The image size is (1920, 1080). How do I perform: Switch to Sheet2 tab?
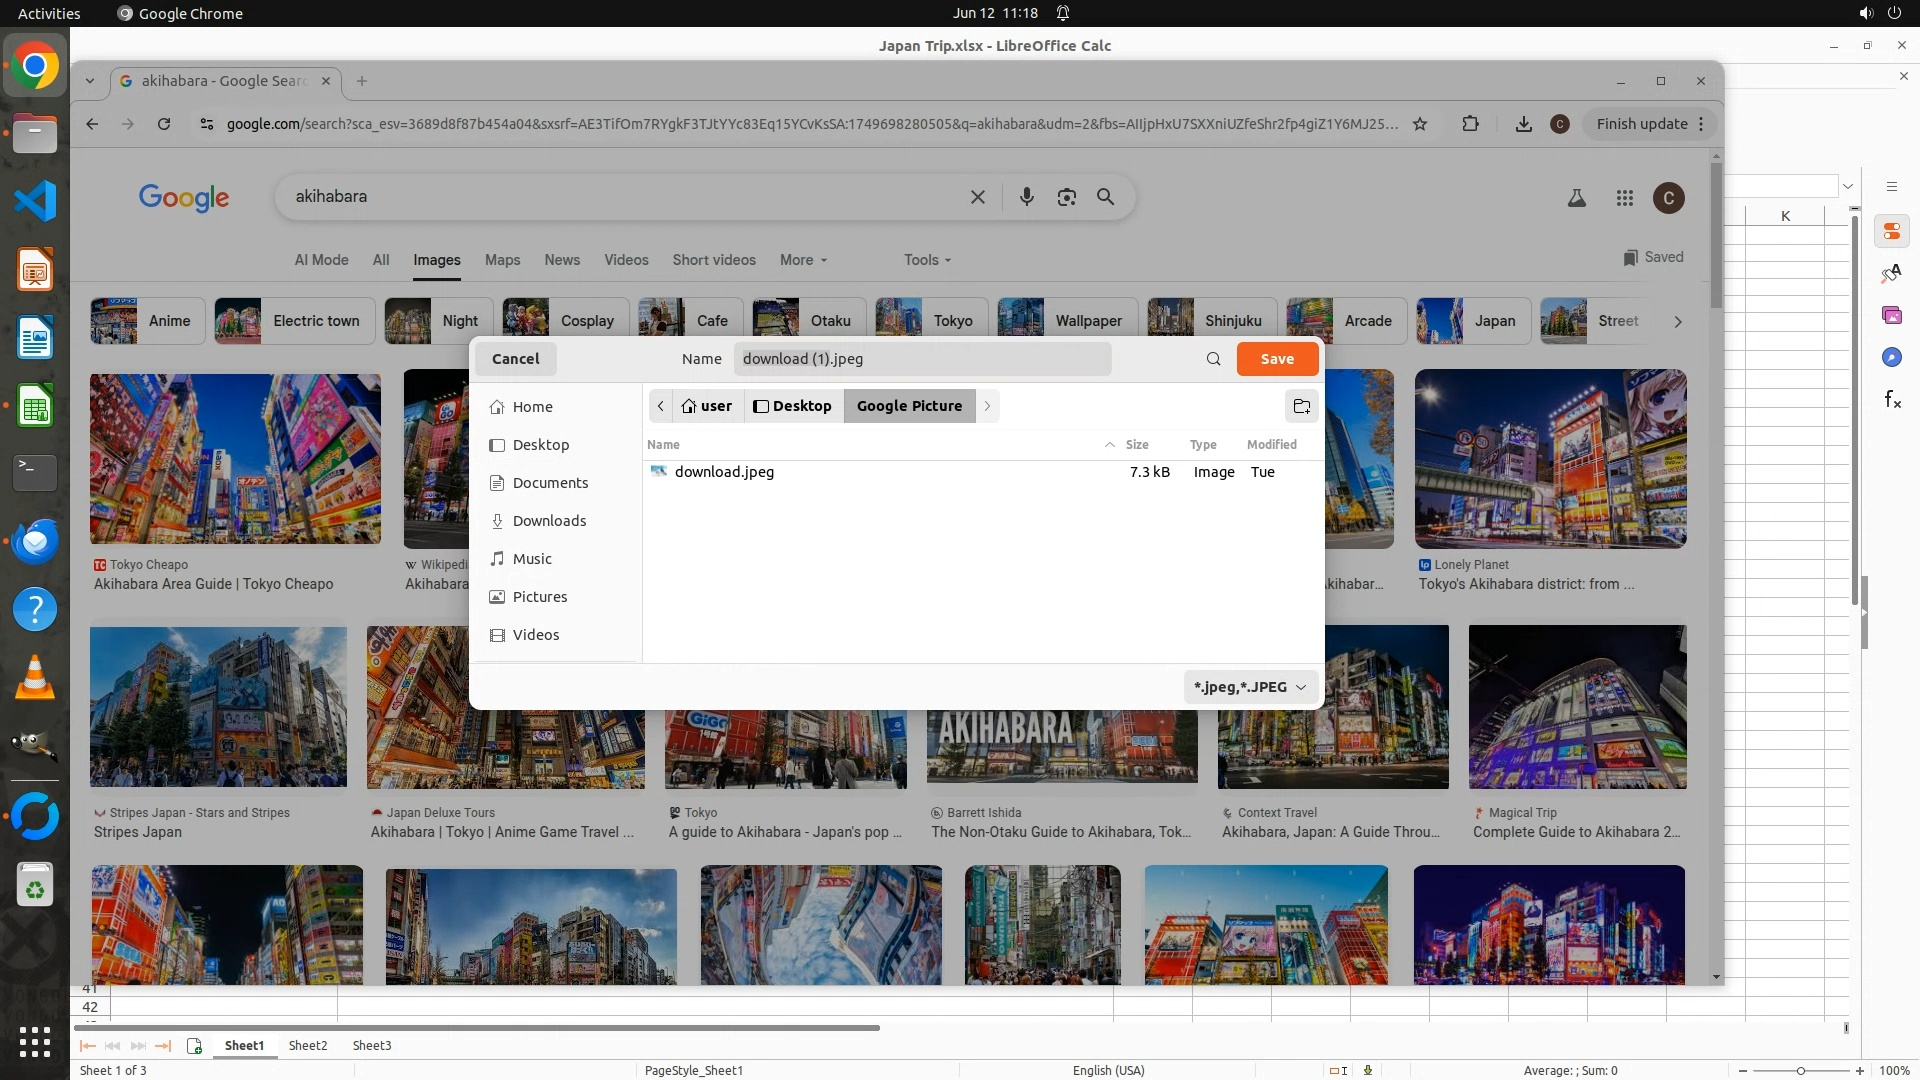click(307, 1045)
